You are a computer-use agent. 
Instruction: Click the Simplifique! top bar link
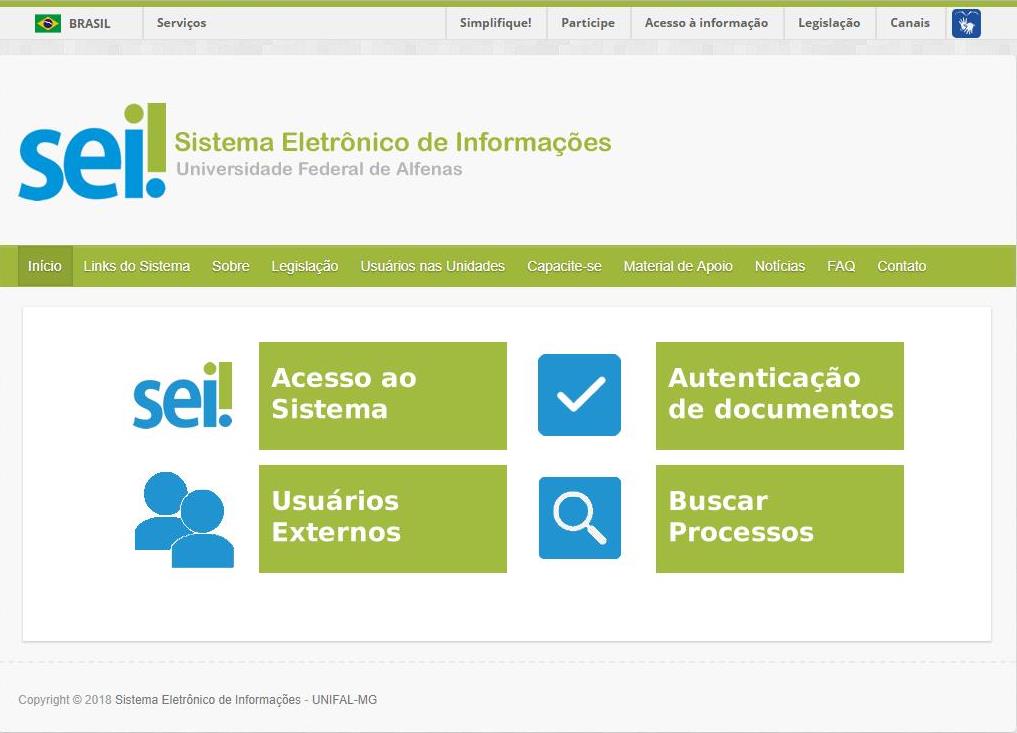pyautogui.click(x=496, y=23)
